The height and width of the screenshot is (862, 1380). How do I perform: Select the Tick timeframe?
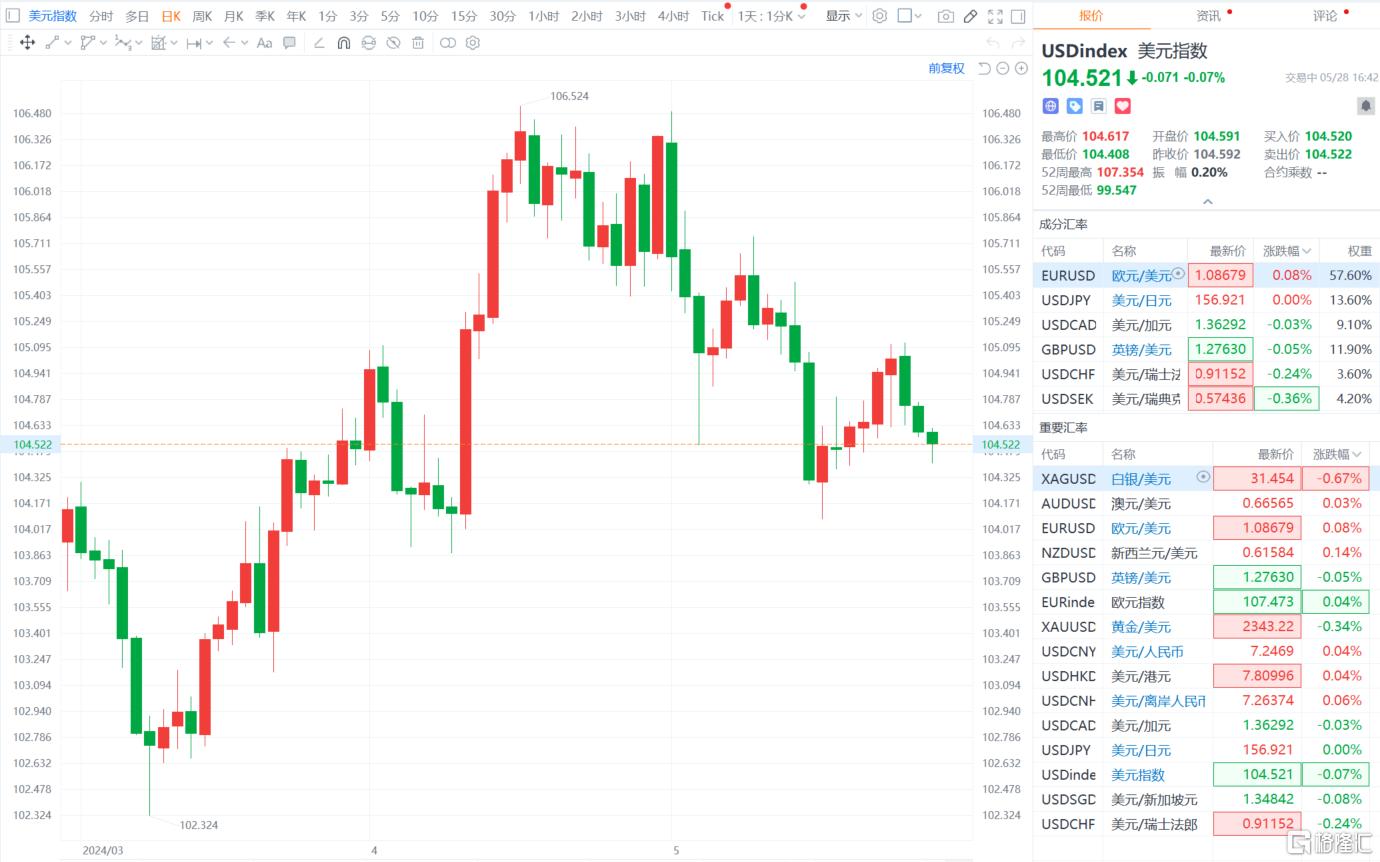tap(712, 16)
